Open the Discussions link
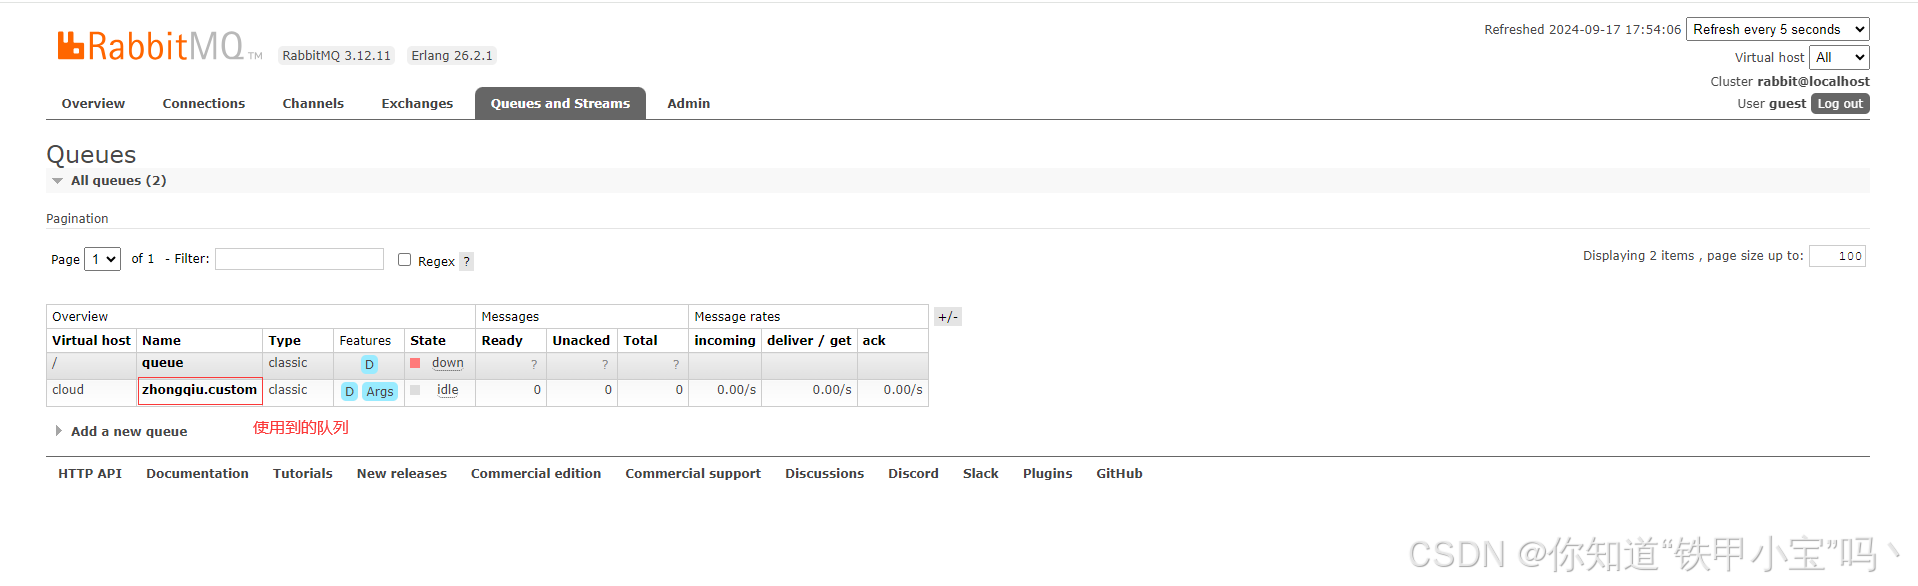 click(x=824, y=473)
